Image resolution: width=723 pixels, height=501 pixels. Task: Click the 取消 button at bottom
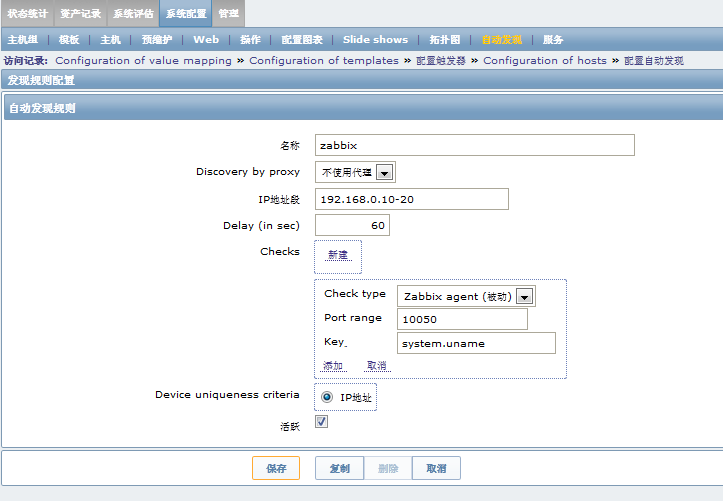[436, 468]
